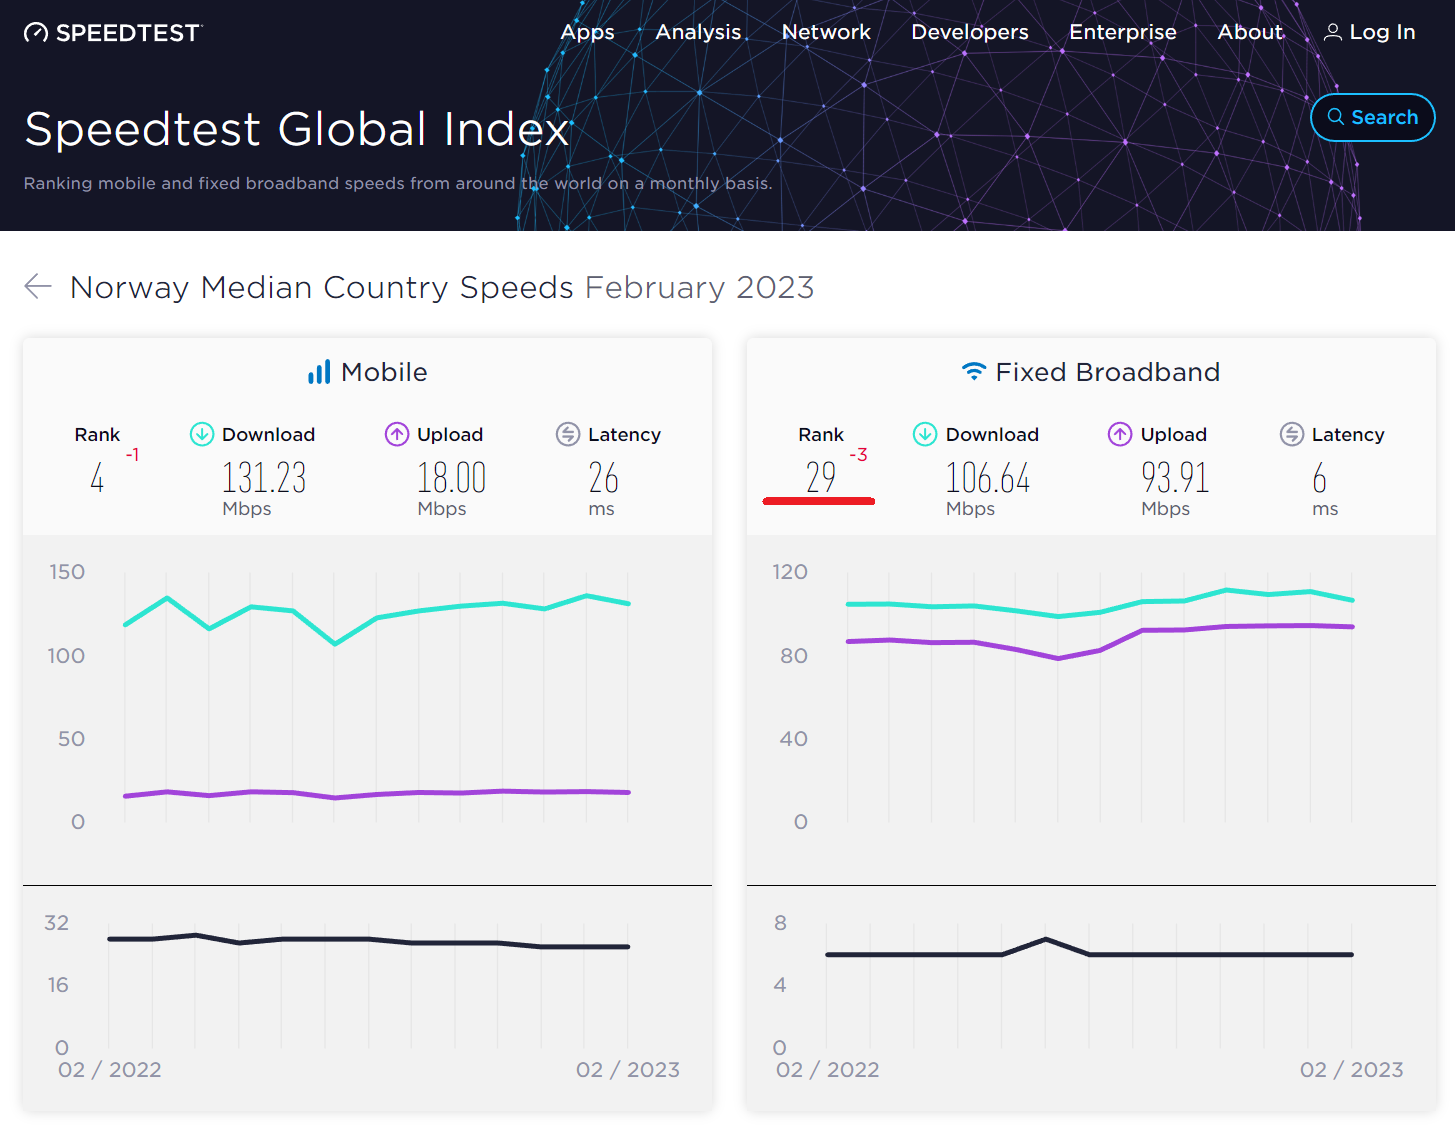Click the Fixed Broadband latency chart's 8 label
The image size is (1455, 1129).
(781, 923)
